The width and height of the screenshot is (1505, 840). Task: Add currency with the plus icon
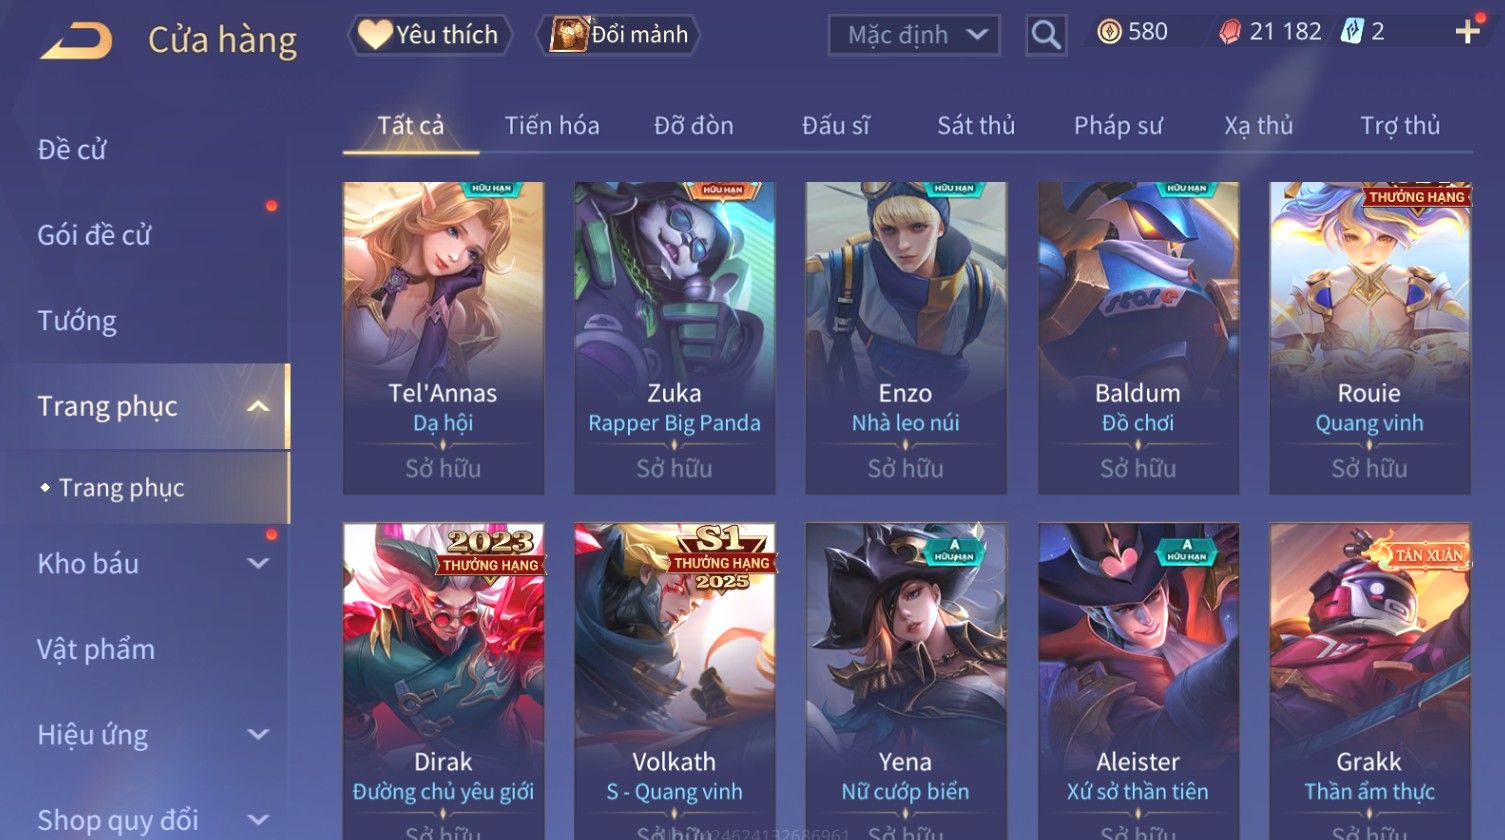pyautogui.click(x=1467, y=33)
